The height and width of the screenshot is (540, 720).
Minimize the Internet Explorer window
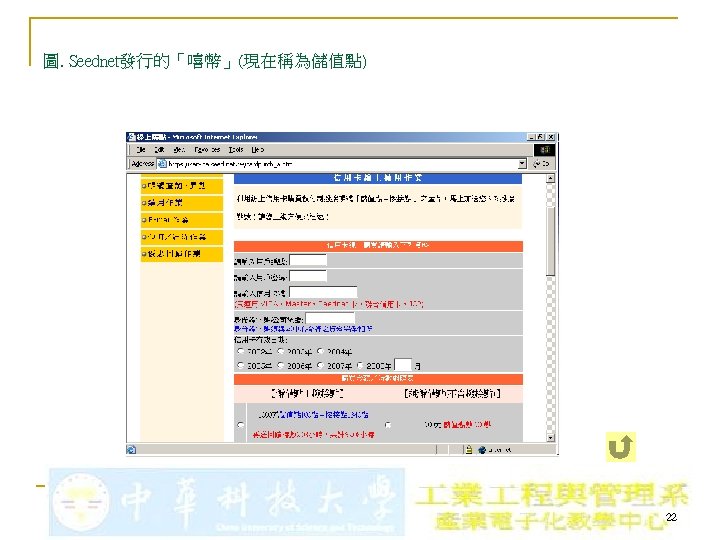click(x=531, y=137)
